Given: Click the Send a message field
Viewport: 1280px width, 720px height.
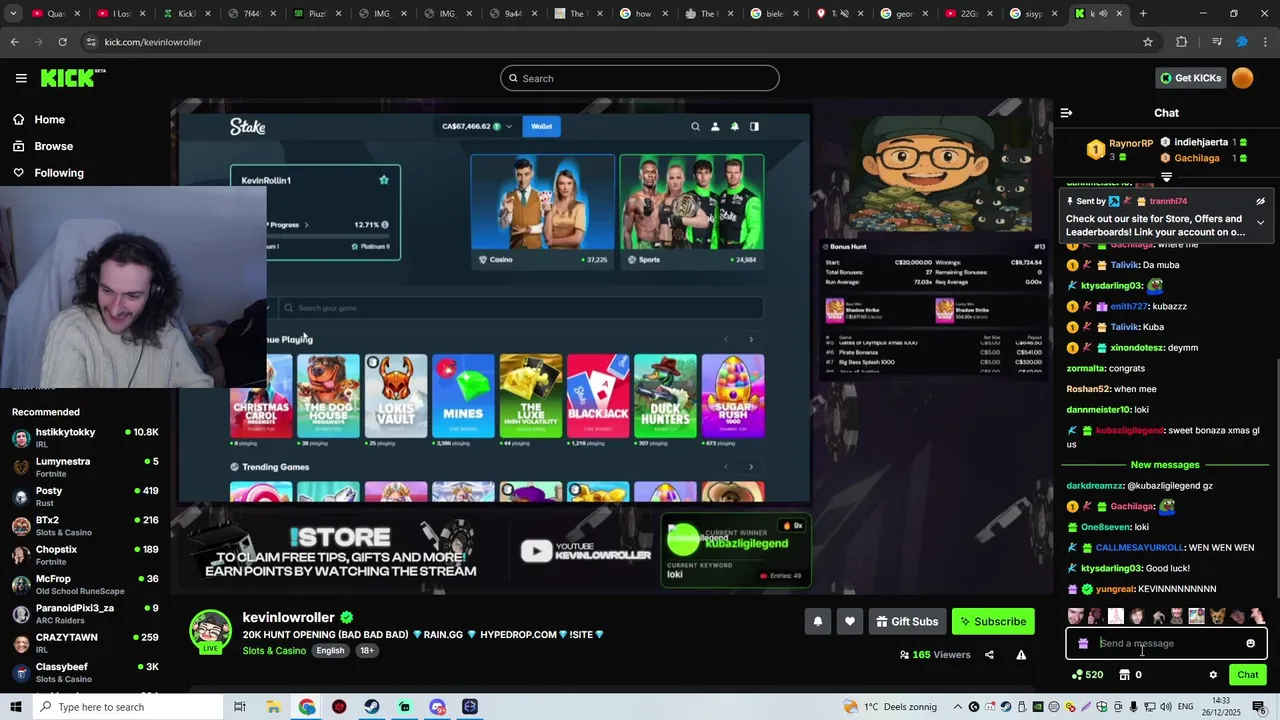Looking at the screenshot, I should click(x=1166, y=643).
